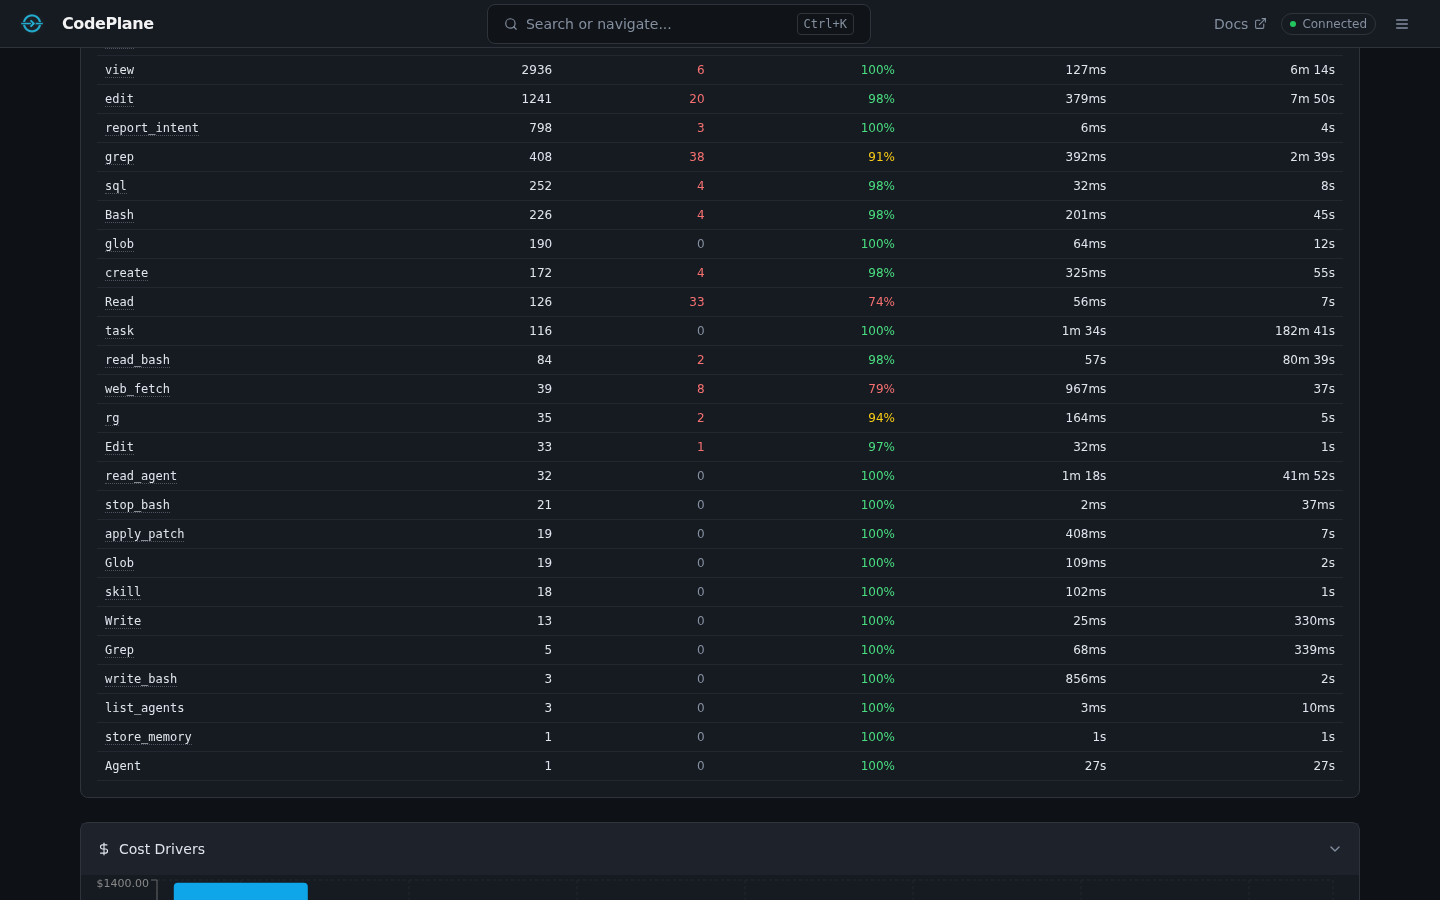Collapse the Cost Drivers section chevron
1440x900 pixels.
[1334, 849]
